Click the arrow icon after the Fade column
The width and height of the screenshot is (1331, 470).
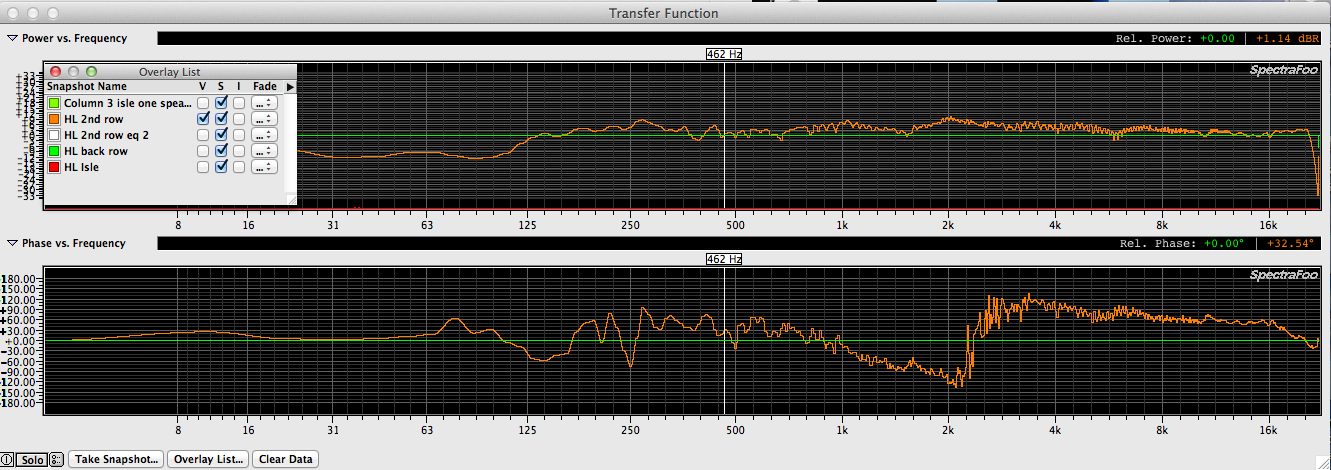click(290, 87)
